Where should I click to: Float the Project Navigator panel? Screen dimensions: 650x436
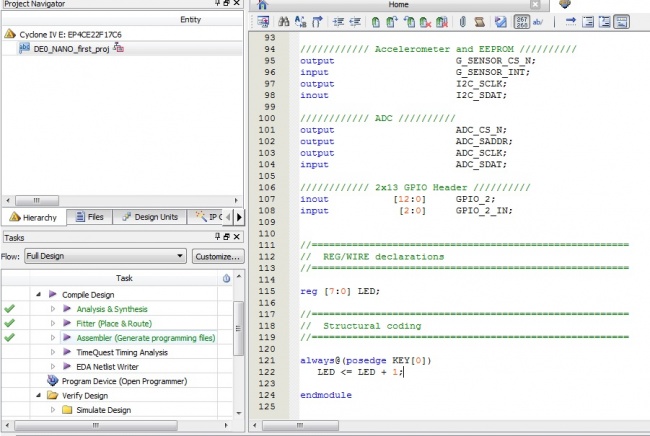(226, 3)
